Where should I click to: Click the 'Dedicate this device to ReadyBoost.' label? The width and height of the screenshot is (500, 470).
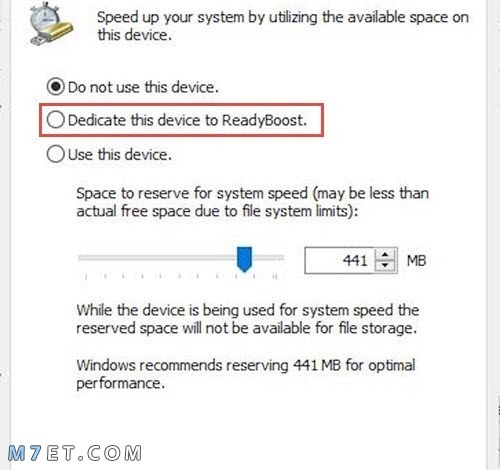(187, 120)
